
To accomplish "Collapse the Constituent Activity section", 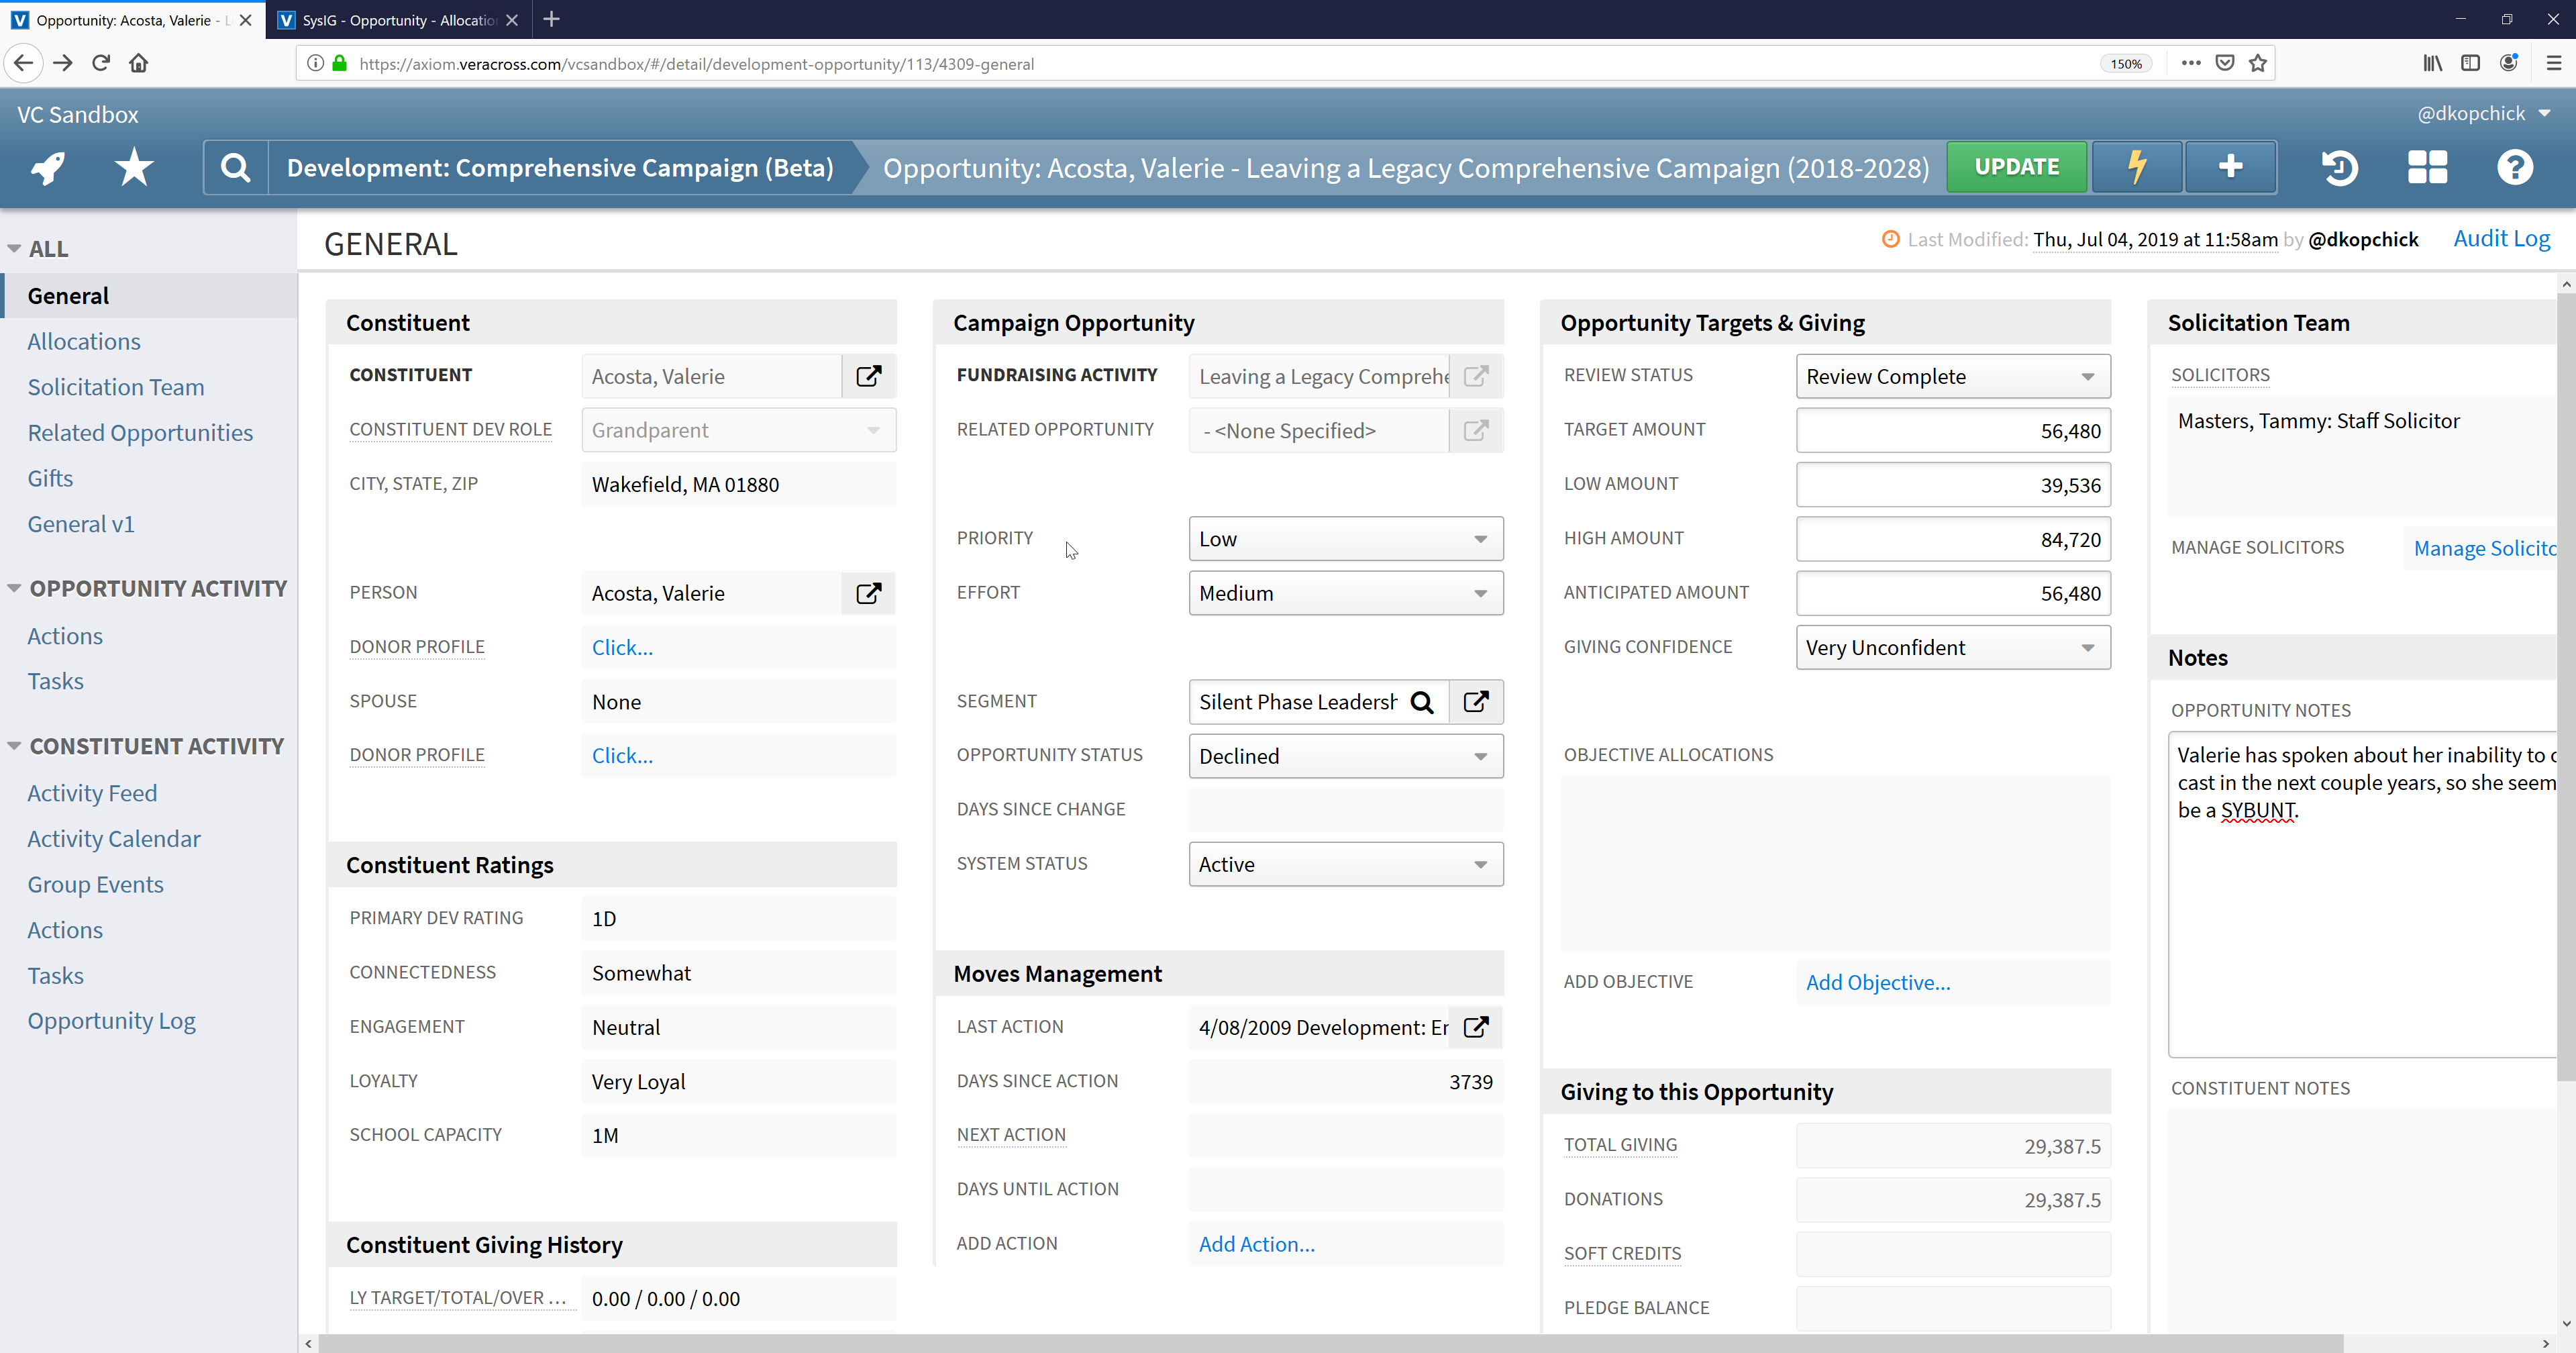I will click(x=14, y=746).
